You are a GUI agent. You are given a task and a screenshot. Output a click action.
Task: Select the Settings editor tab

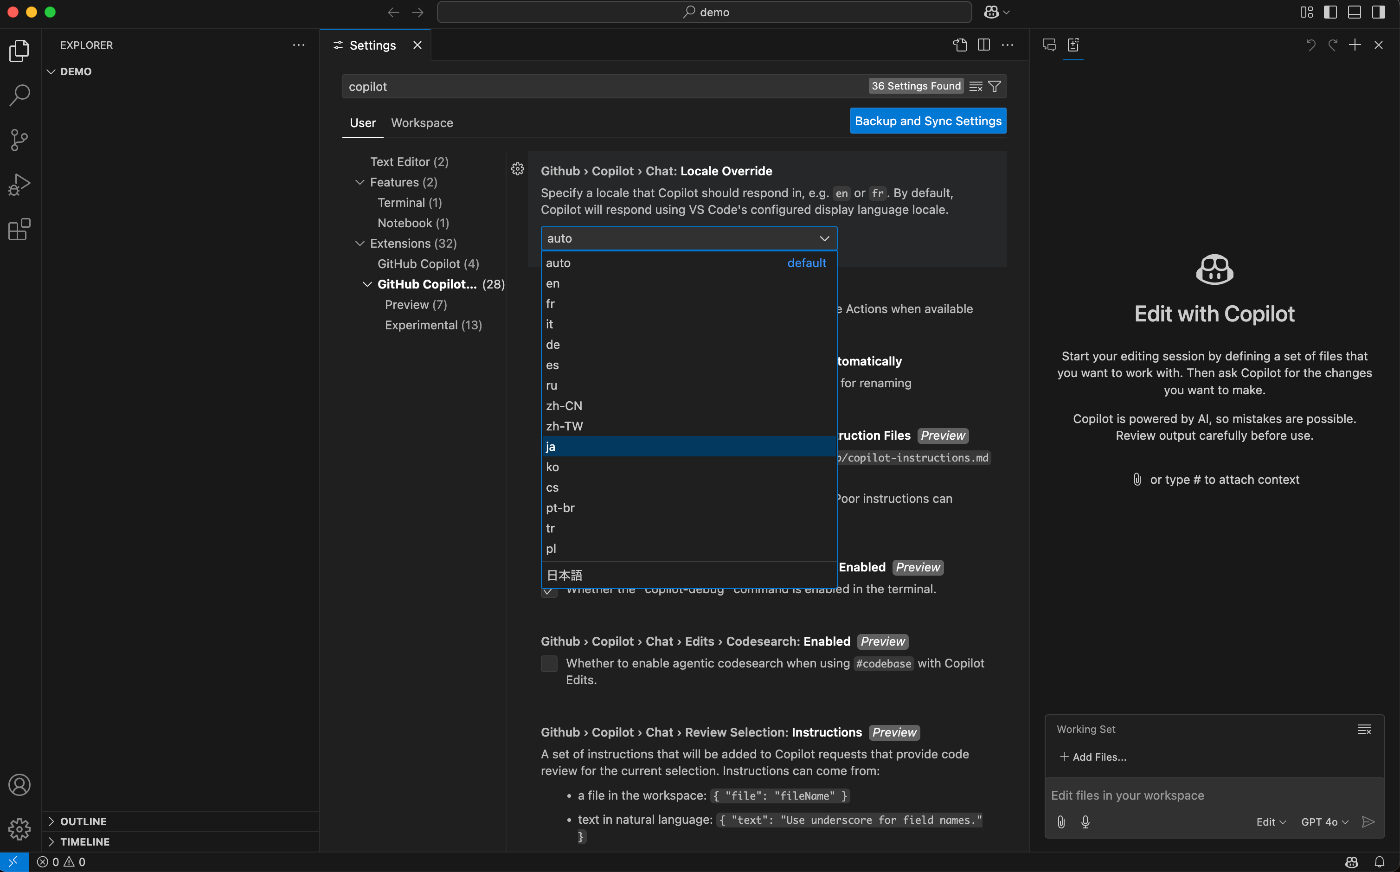(377, 45)
